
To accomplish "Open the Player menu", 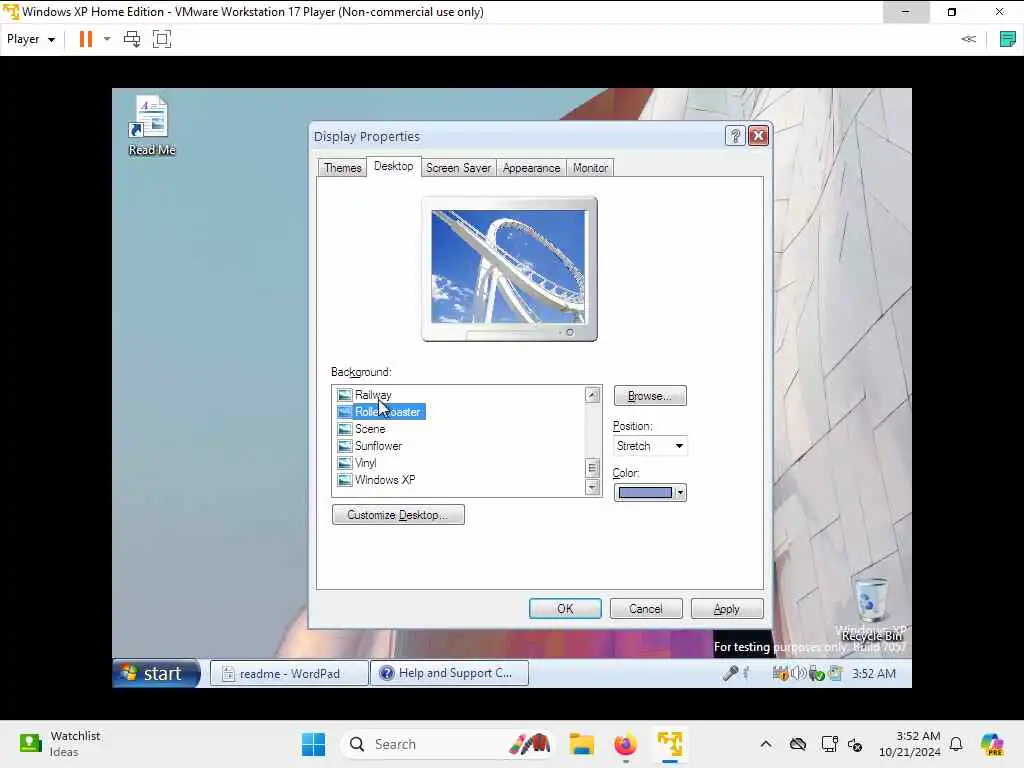I will pyautogui.click(x=30, y=39).
